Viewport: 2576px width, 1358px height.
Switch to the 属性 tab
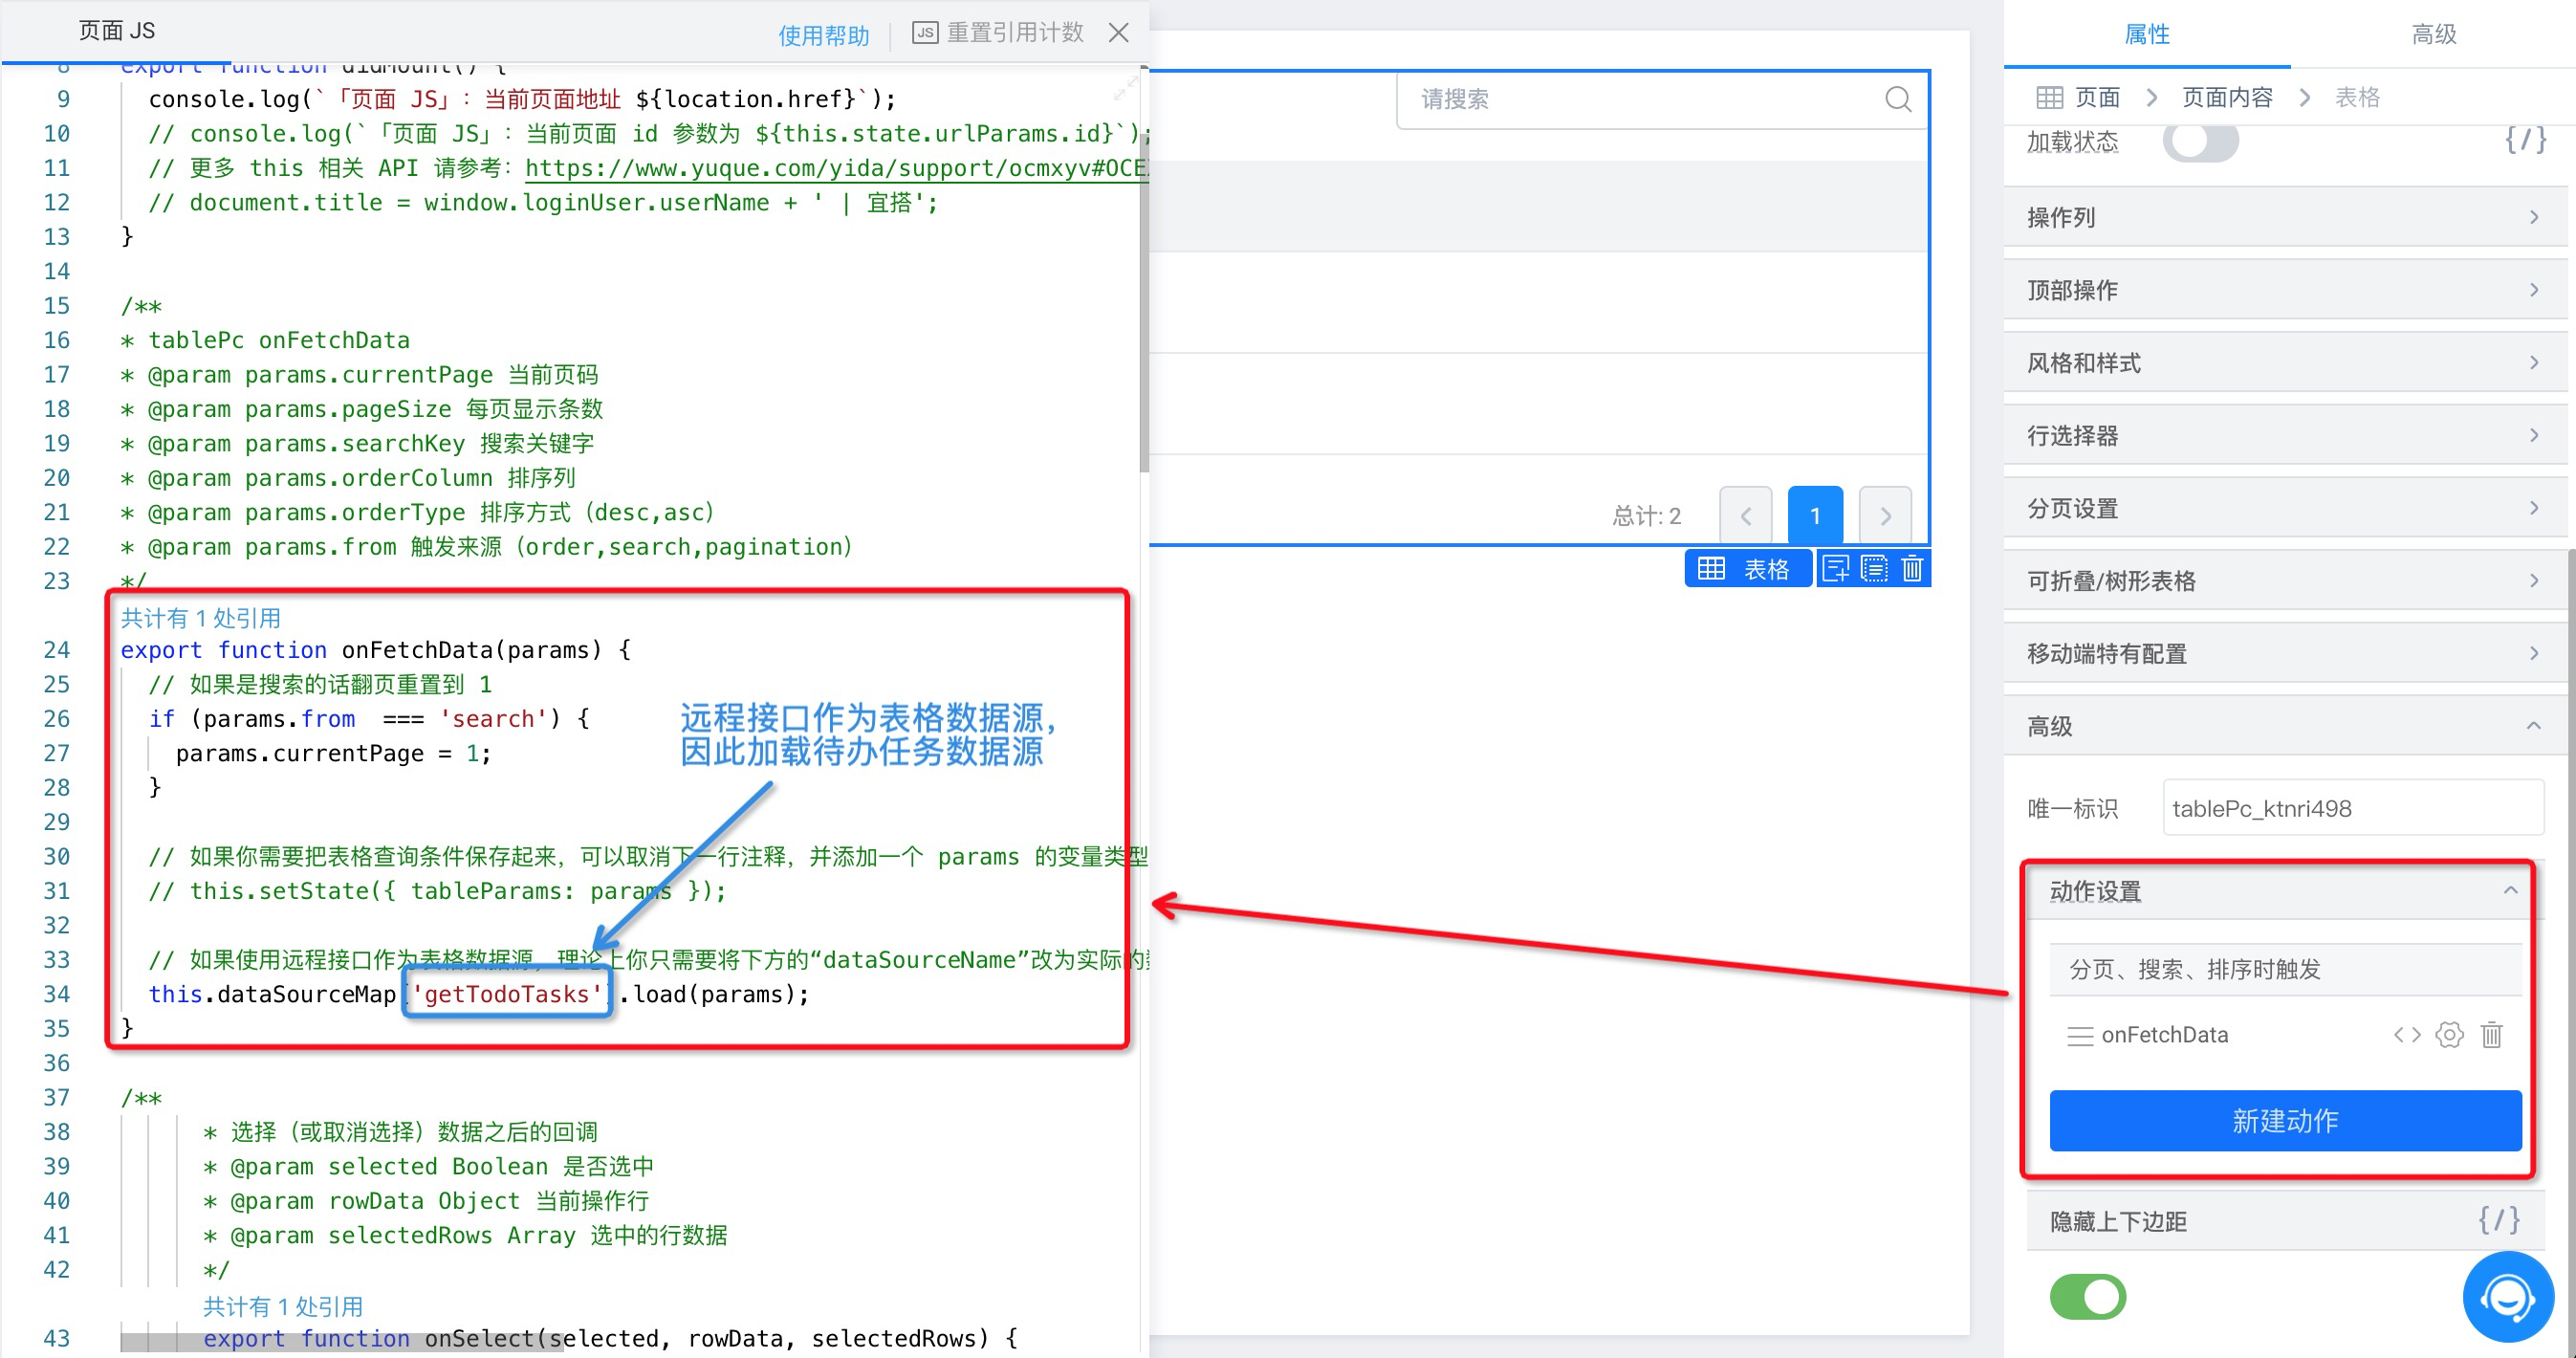tap(2146, 34)
